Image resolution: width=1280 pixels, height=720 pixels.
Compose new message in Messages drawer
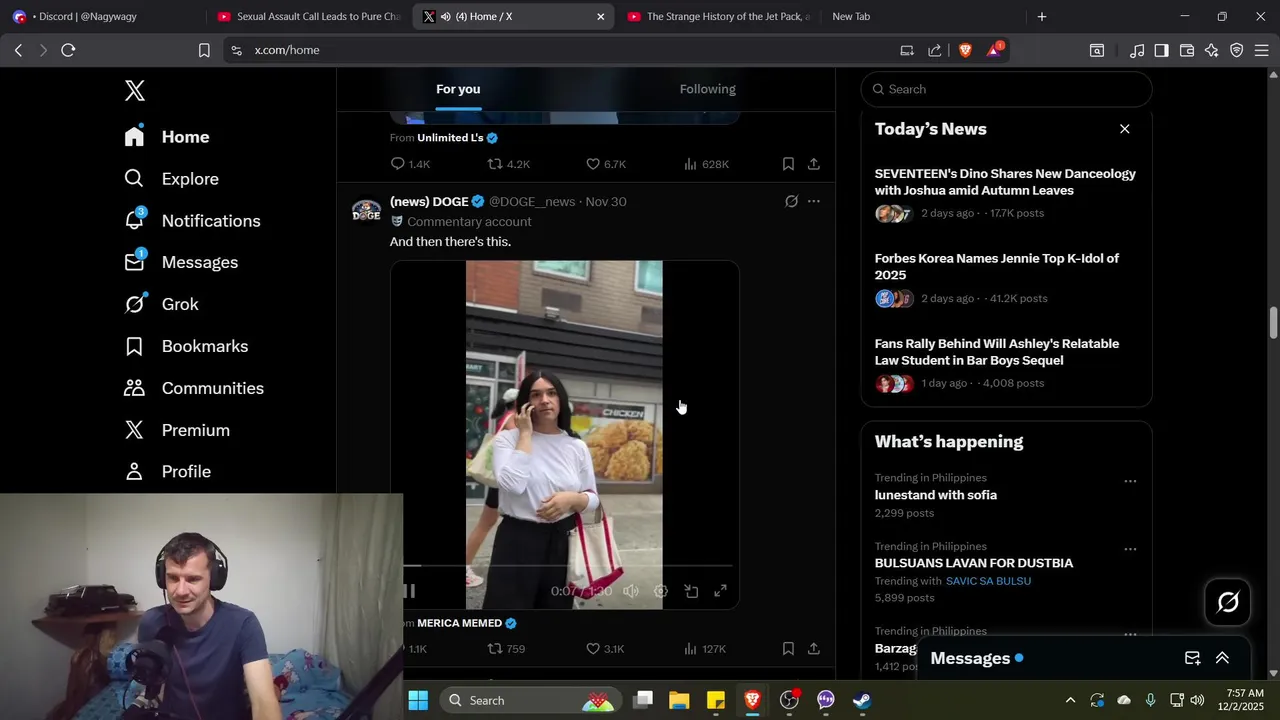[1192, 658]
